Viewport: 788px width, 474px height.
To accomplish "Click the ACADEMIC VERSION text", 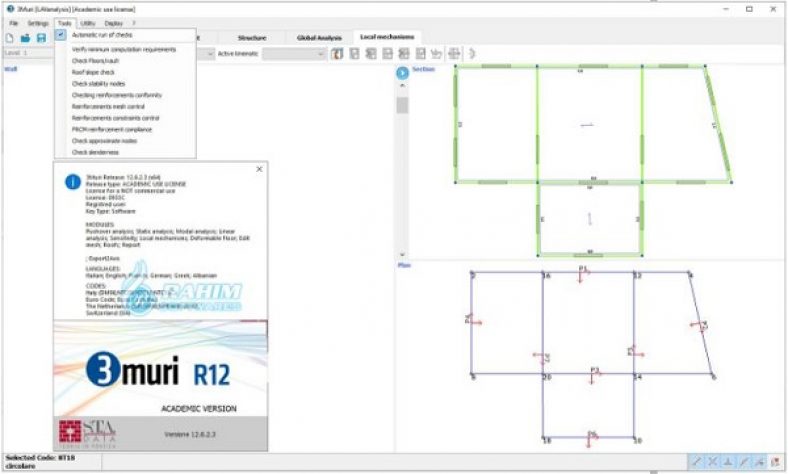I will (199, 409).
